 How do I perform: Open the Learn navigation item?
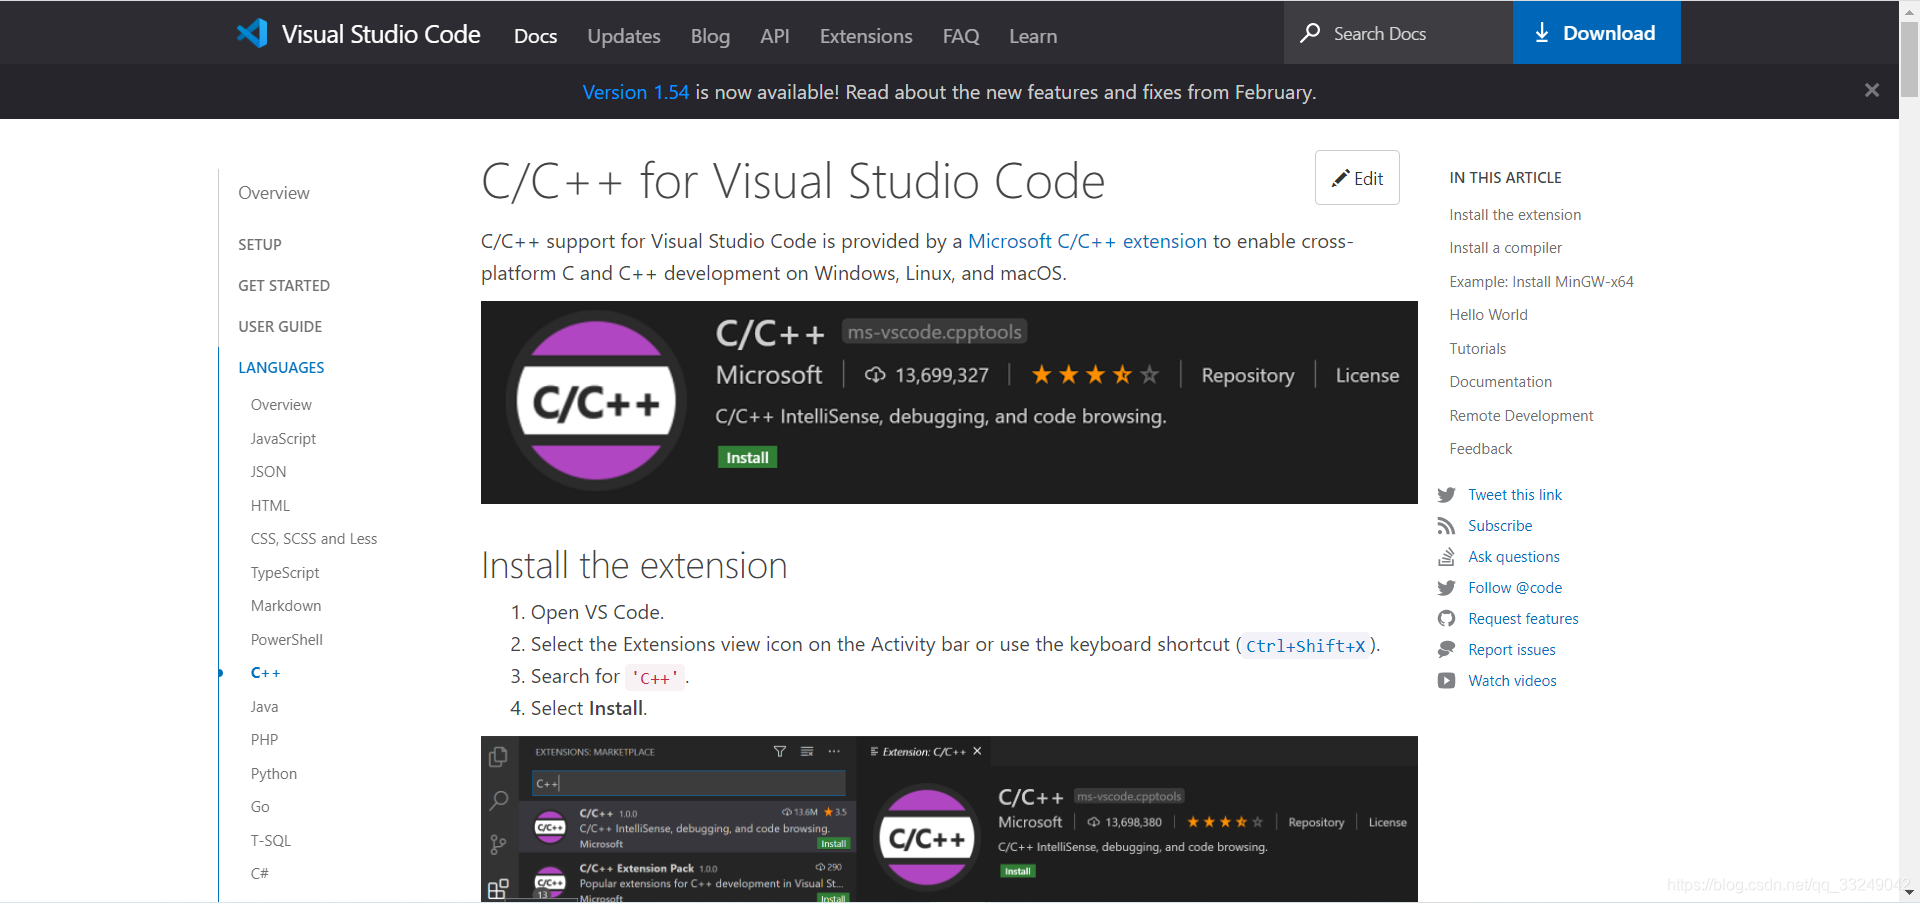coord(1033,36)
